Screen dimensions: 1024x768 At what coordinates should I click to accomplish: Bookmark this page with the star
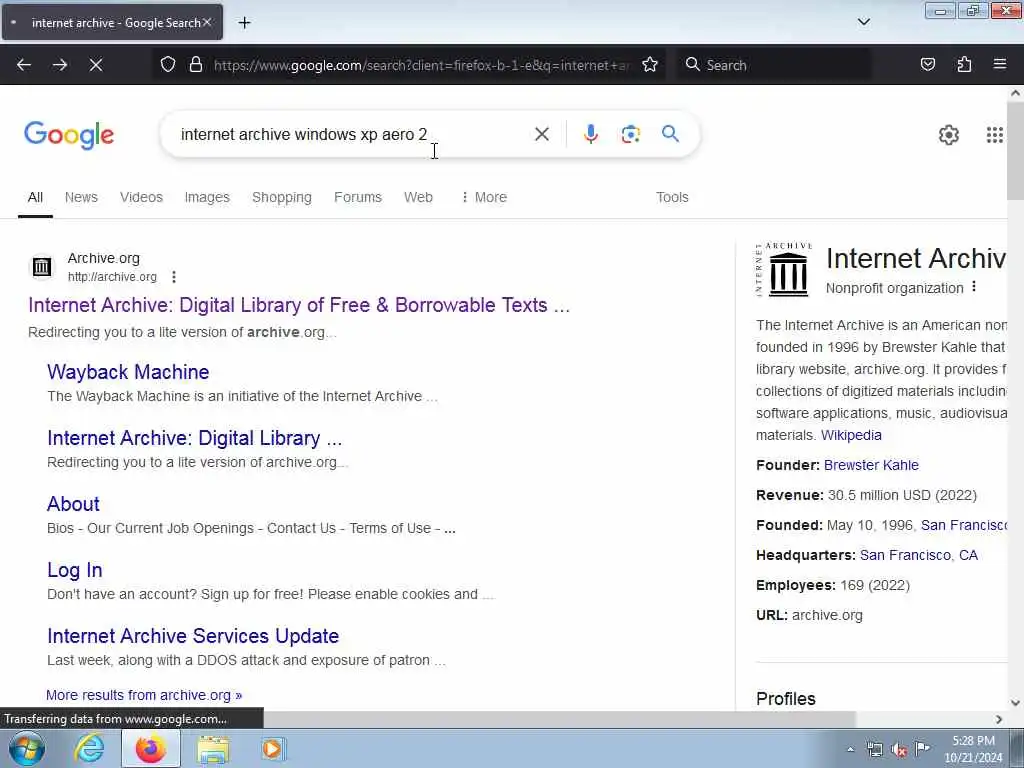click(x=649, y=65)
